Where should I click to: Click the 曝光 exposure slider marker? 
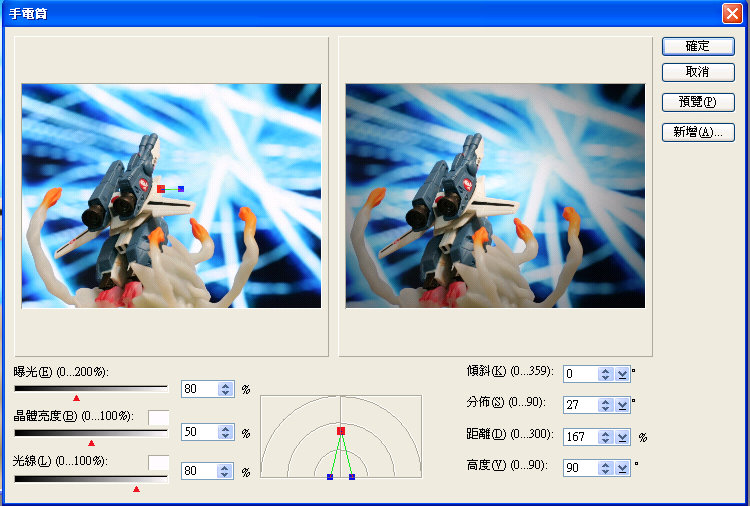[76, 398]
